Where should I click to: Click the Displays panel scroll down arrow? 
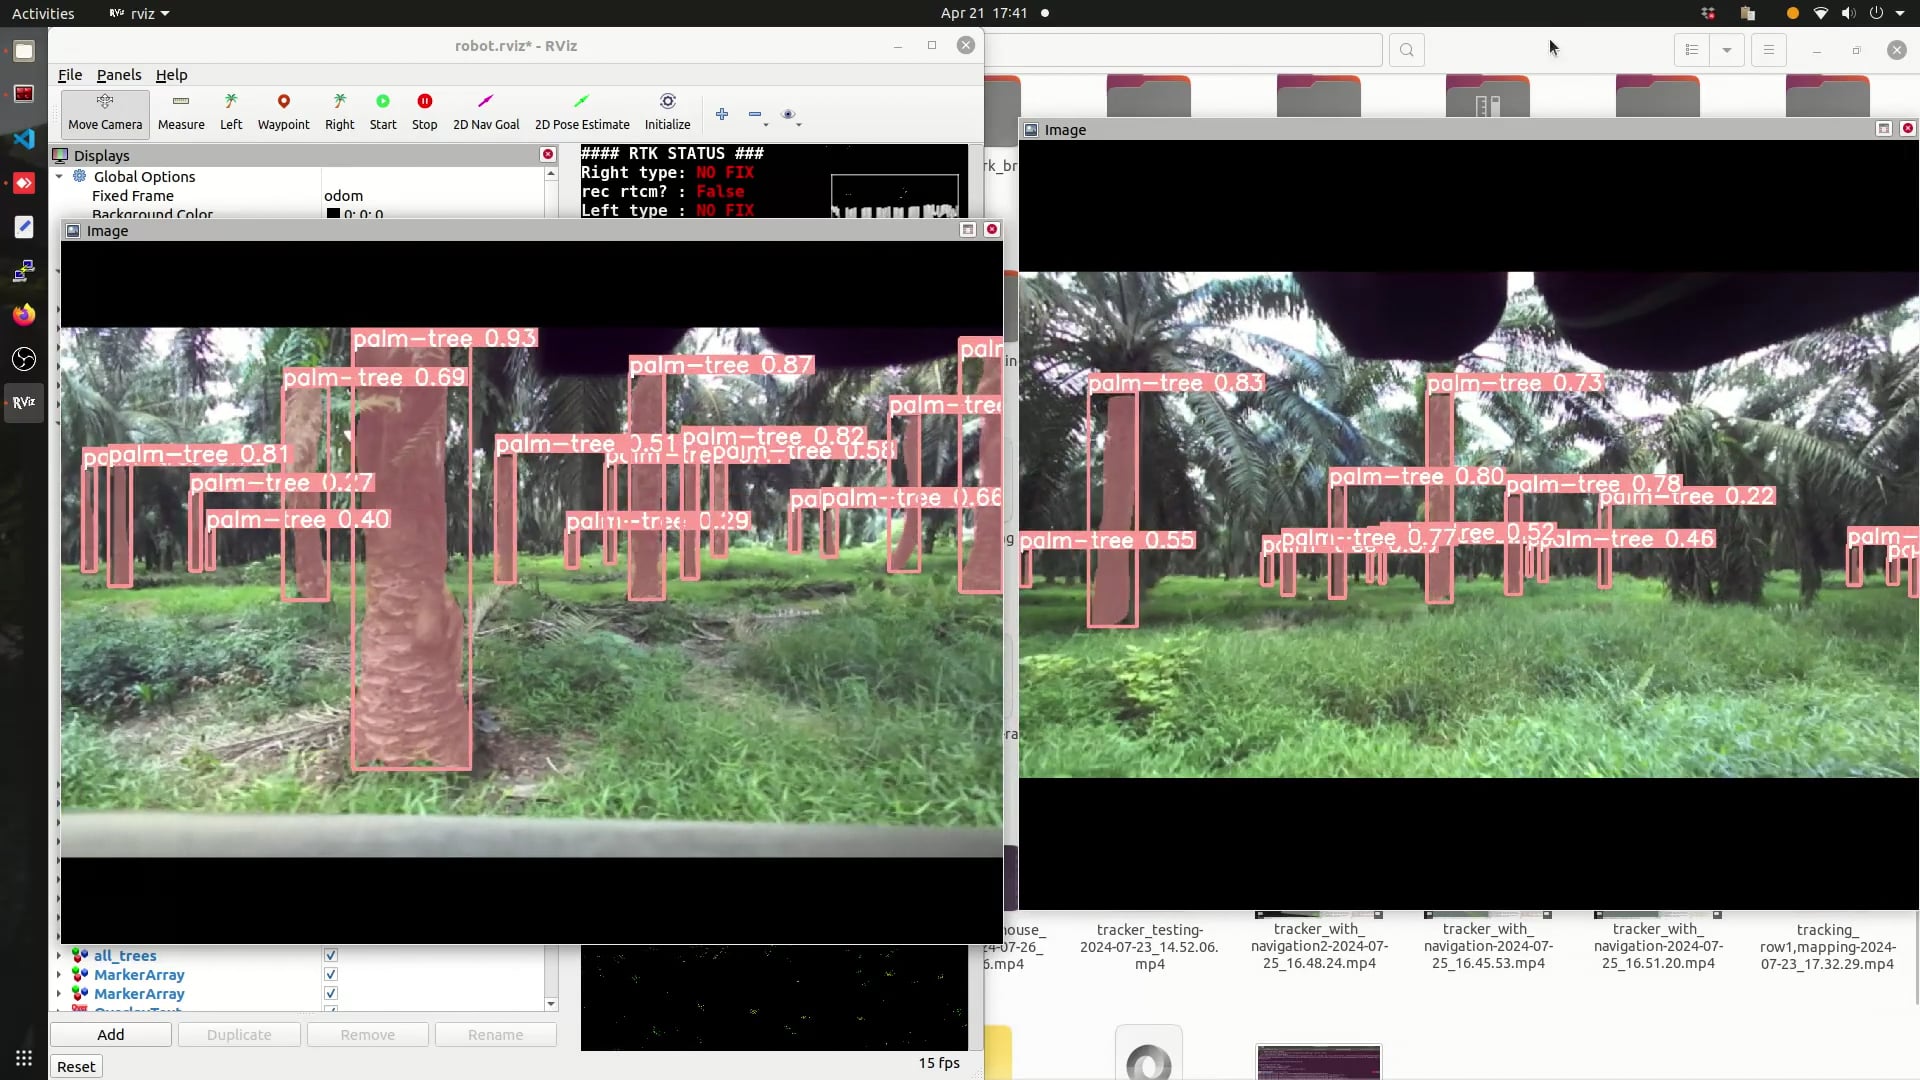tap(551, 1003)
